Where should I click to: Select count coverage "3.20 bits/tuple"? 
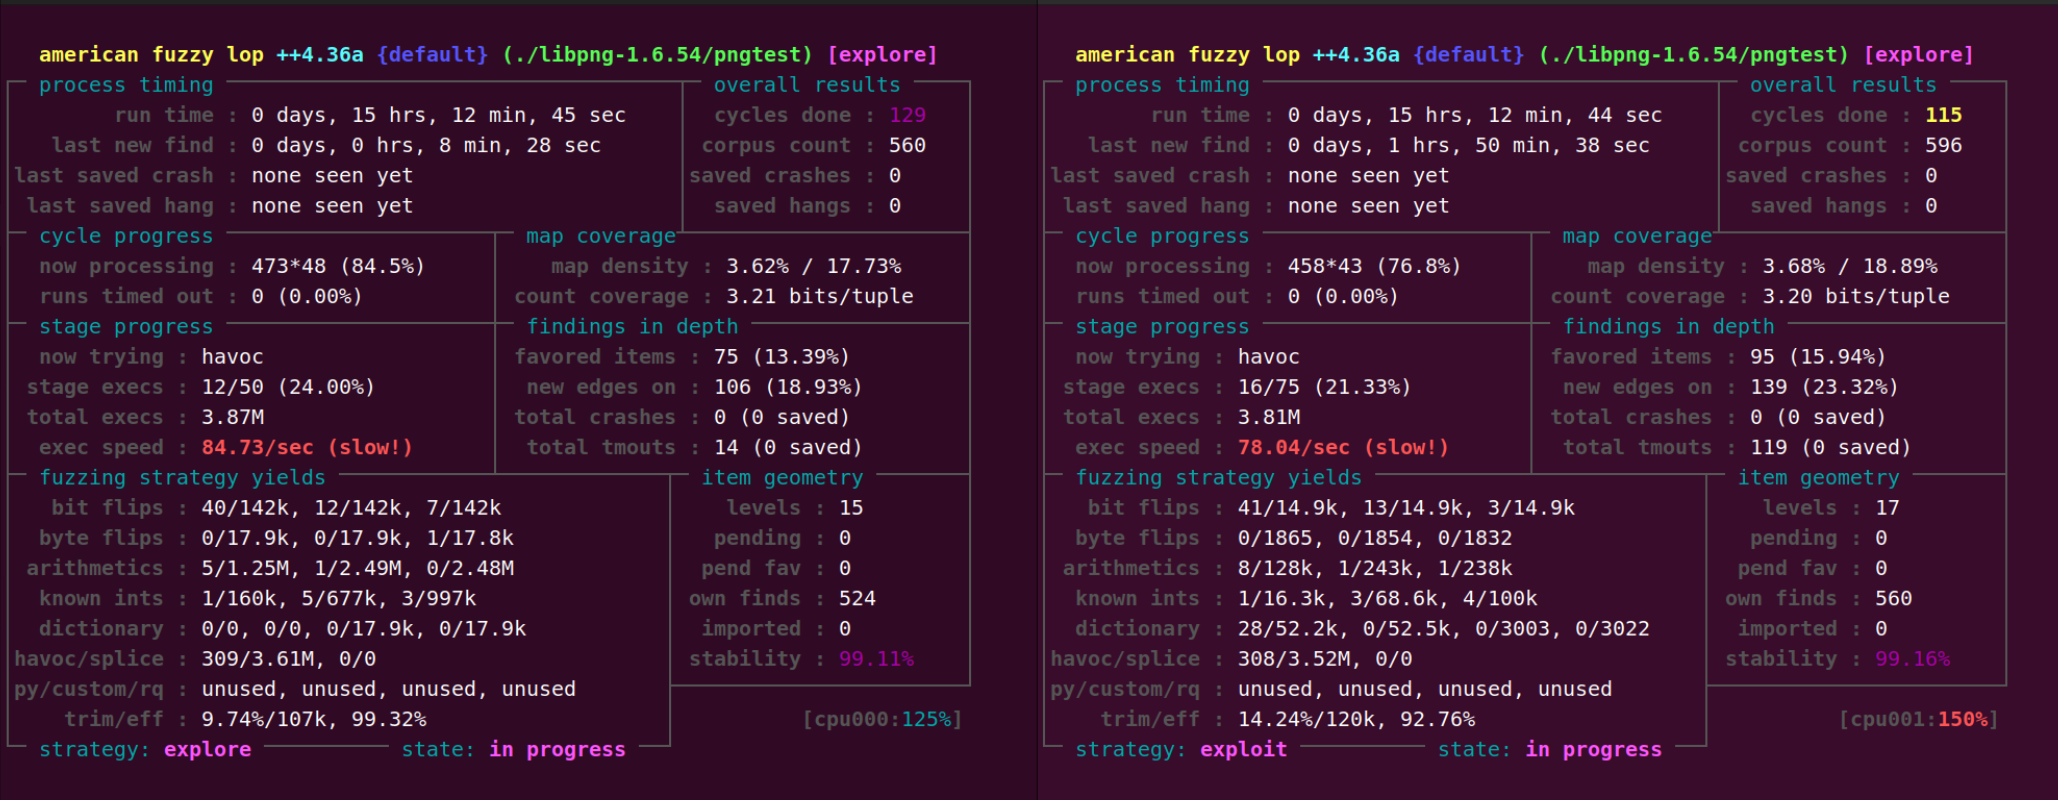1856,296
